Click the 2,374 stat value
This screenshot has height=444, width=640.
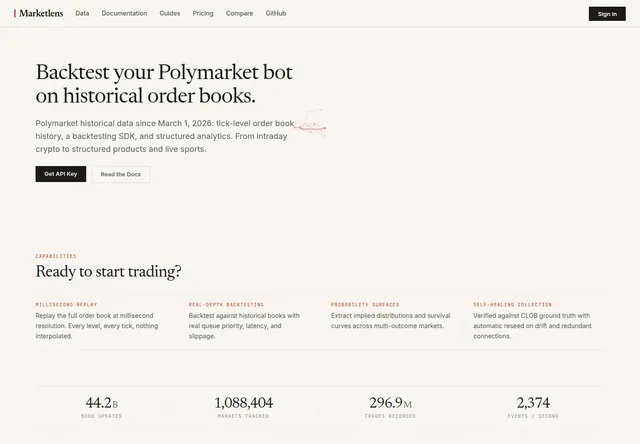(533, 403)
